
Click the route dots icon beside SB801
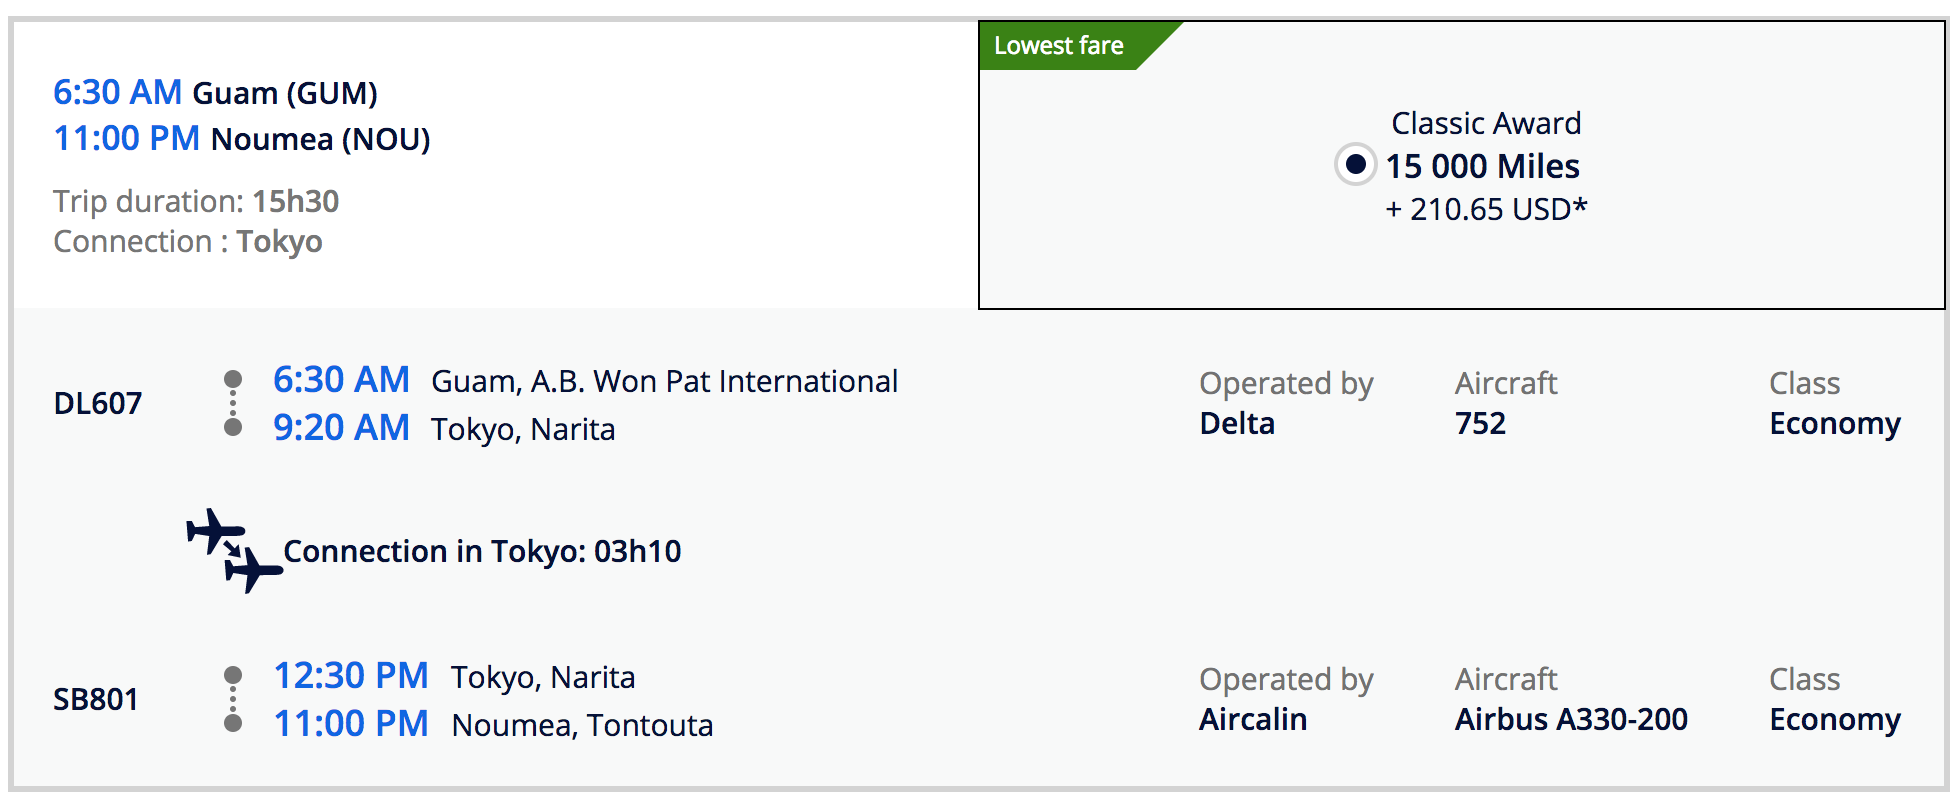tap(233, 699)
